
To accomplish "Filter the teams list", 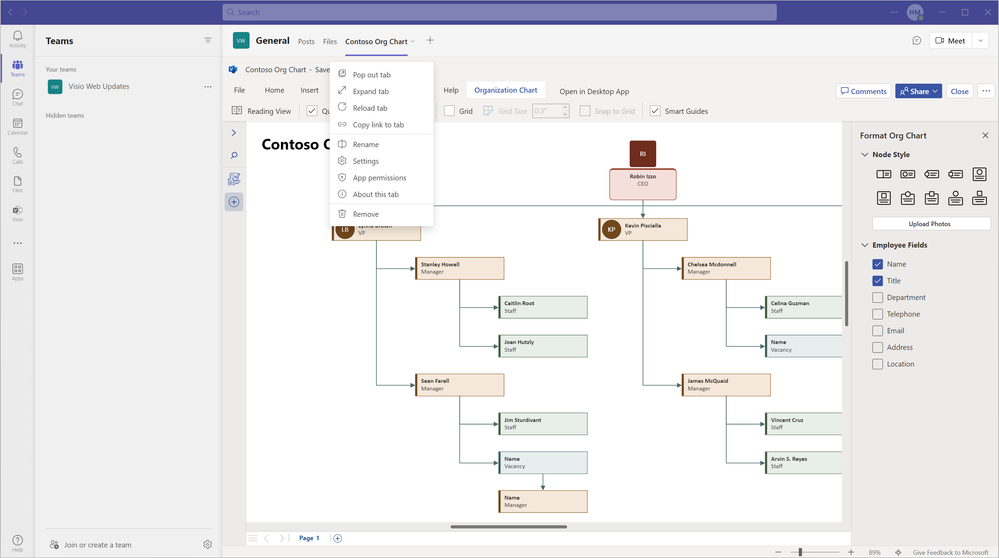I will pyautogui.click(x=208, y=40).
